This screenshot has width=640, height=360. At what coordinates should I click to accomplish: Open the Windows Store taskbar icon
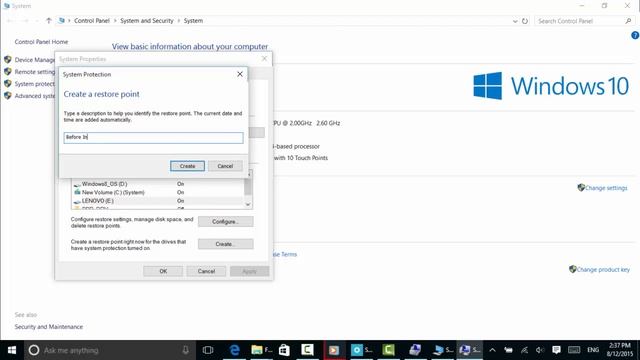284,350
